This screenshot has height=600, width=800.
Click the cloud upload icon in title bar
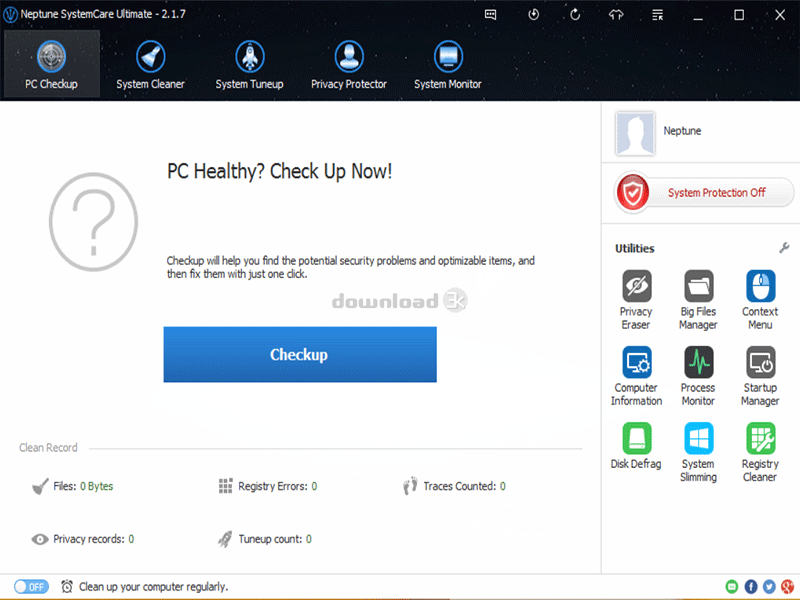[616, 15]
